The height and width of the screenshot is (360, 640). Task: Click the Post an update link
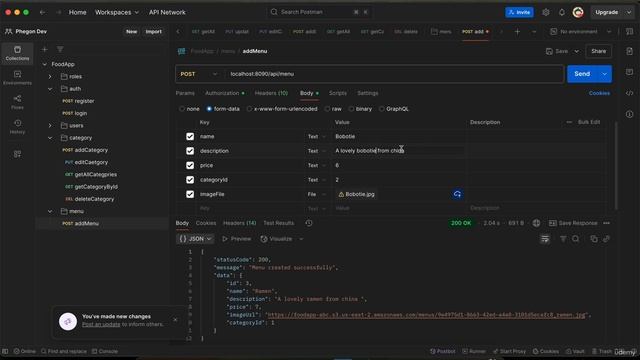tap(101, 324)
